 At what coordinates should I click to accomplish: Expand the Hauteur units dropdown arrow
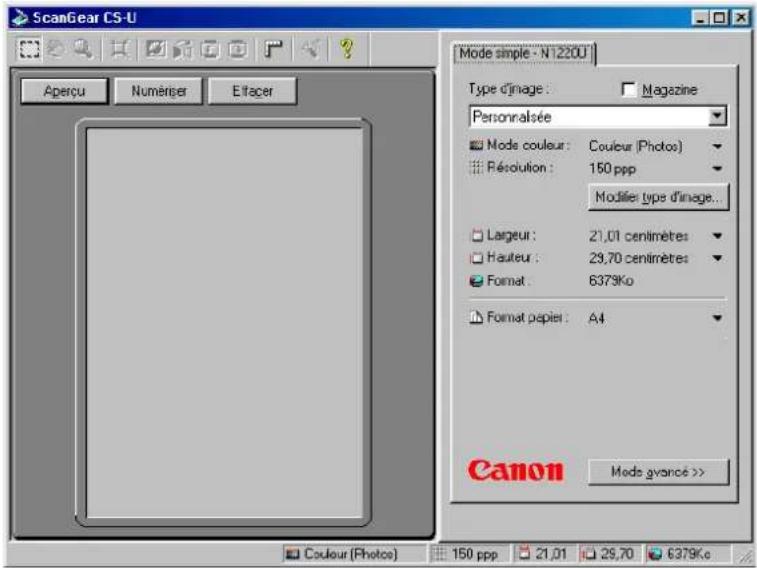tap(717, 258)
